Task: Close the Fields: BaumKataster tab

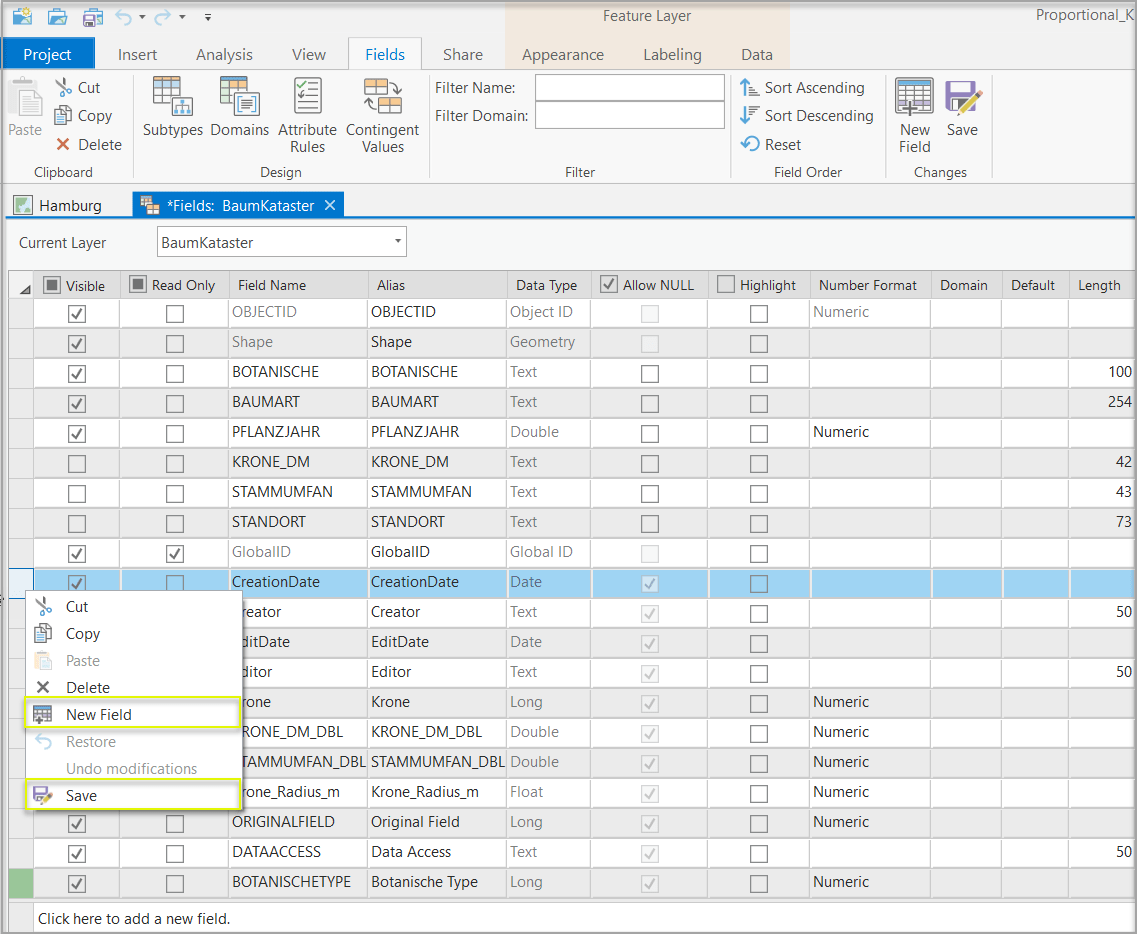Action: 330,205
